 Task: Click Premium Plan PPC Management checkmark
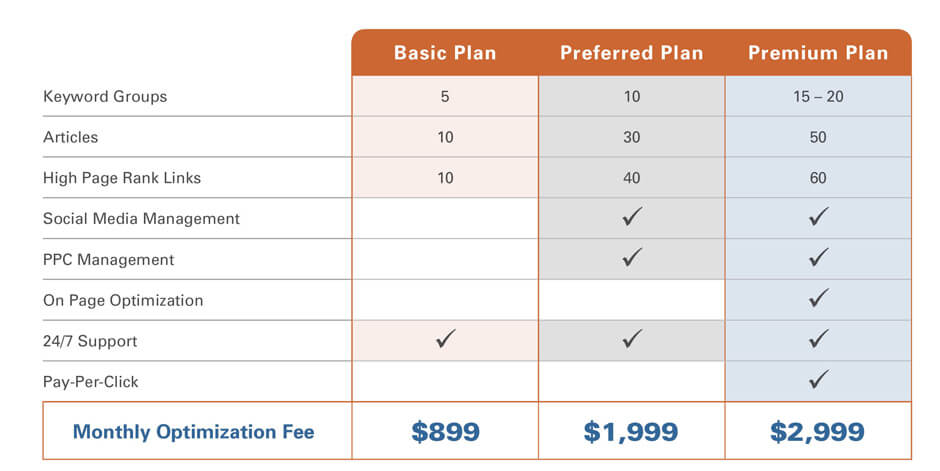click(818, 257)
